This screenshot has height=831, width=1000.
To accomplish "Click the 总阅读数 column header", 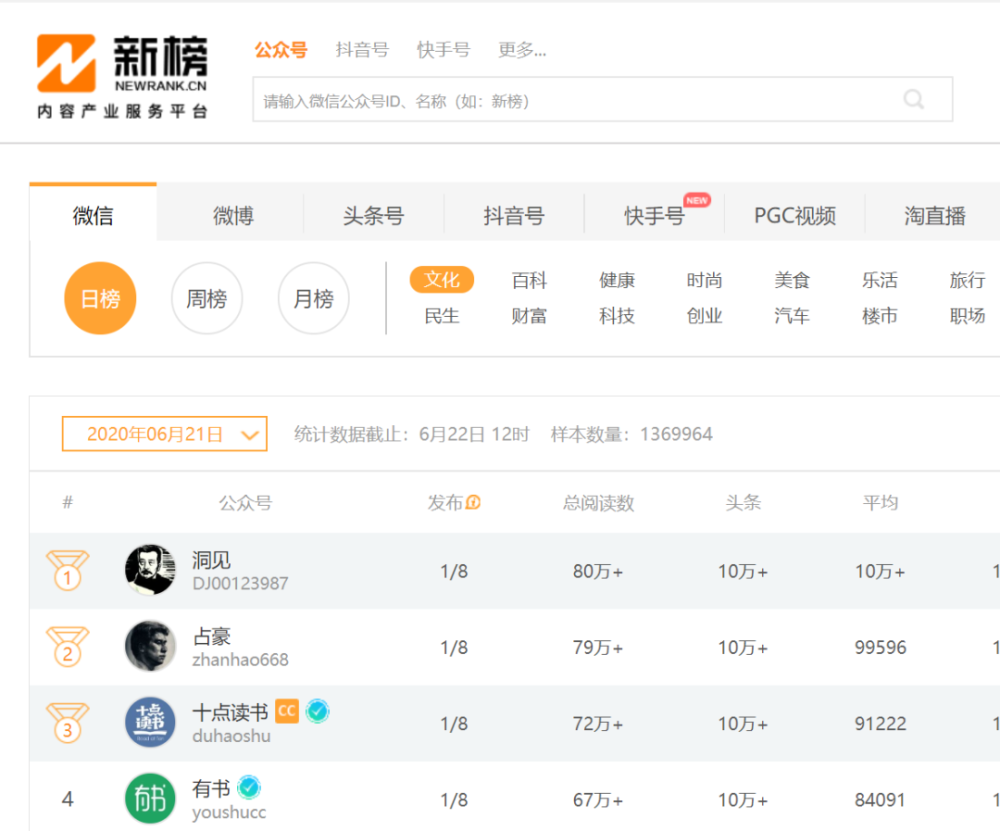I will pos(598,503).
